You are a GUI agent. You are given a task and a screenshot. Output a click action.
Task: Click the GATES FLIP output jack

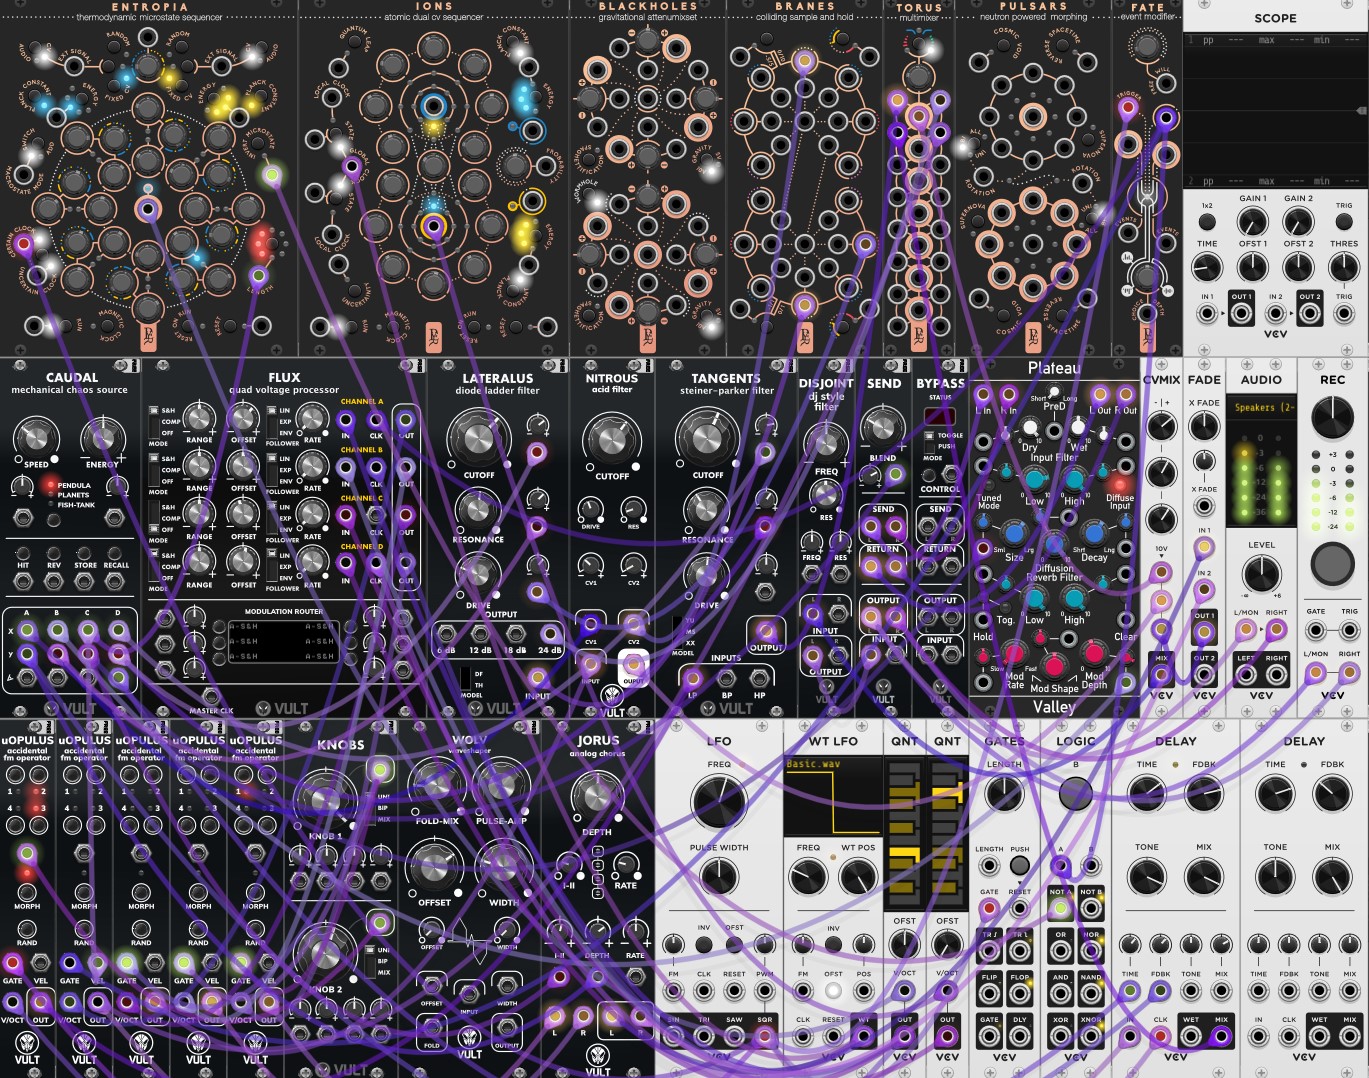[x=989, y=993]
